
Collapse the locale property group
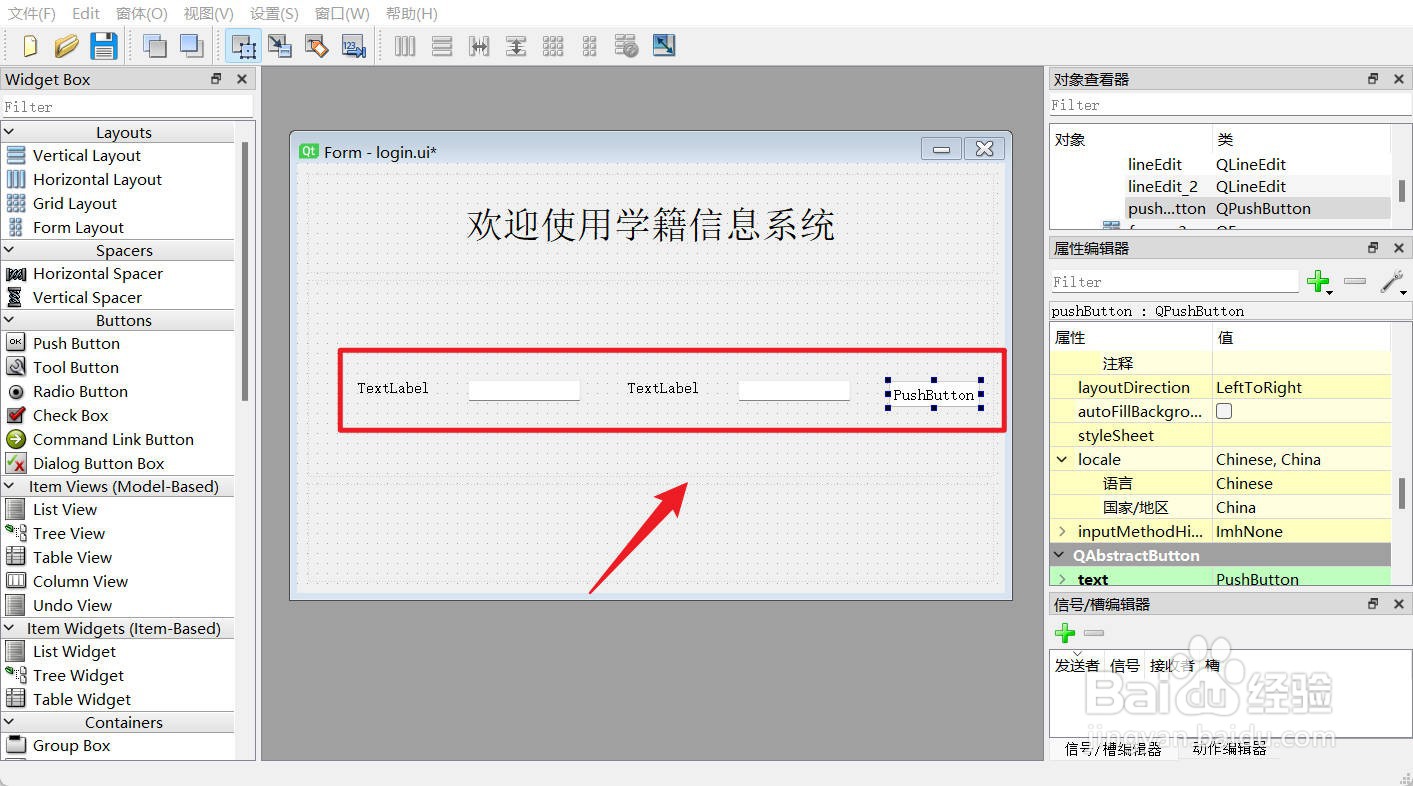point(1062,459)
